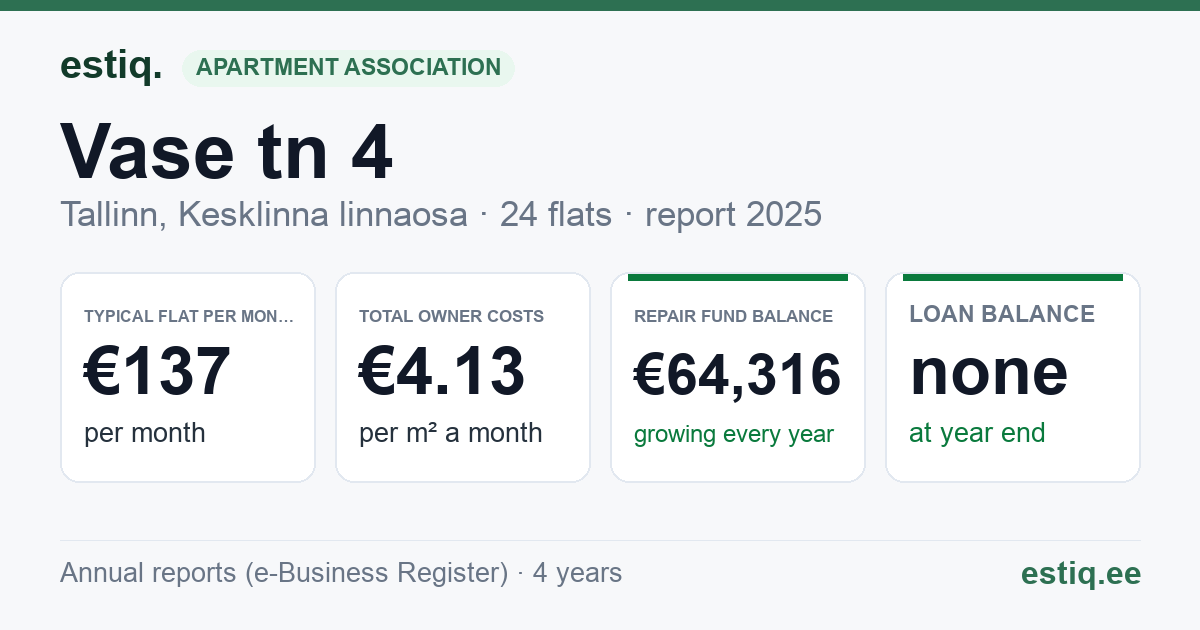Click the growing every year text
The height and width of the screenshot is (630, 1200).
[734, 435]
